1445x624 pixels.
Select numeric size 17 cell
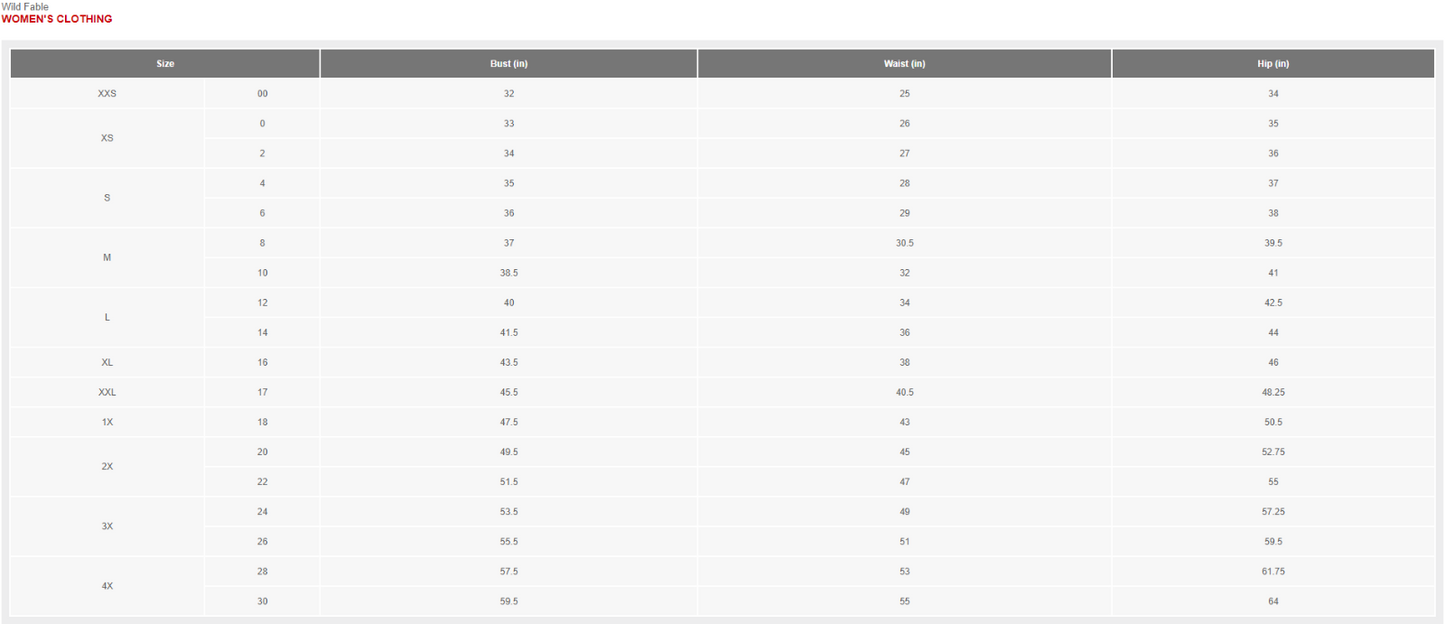pos(262,393)
